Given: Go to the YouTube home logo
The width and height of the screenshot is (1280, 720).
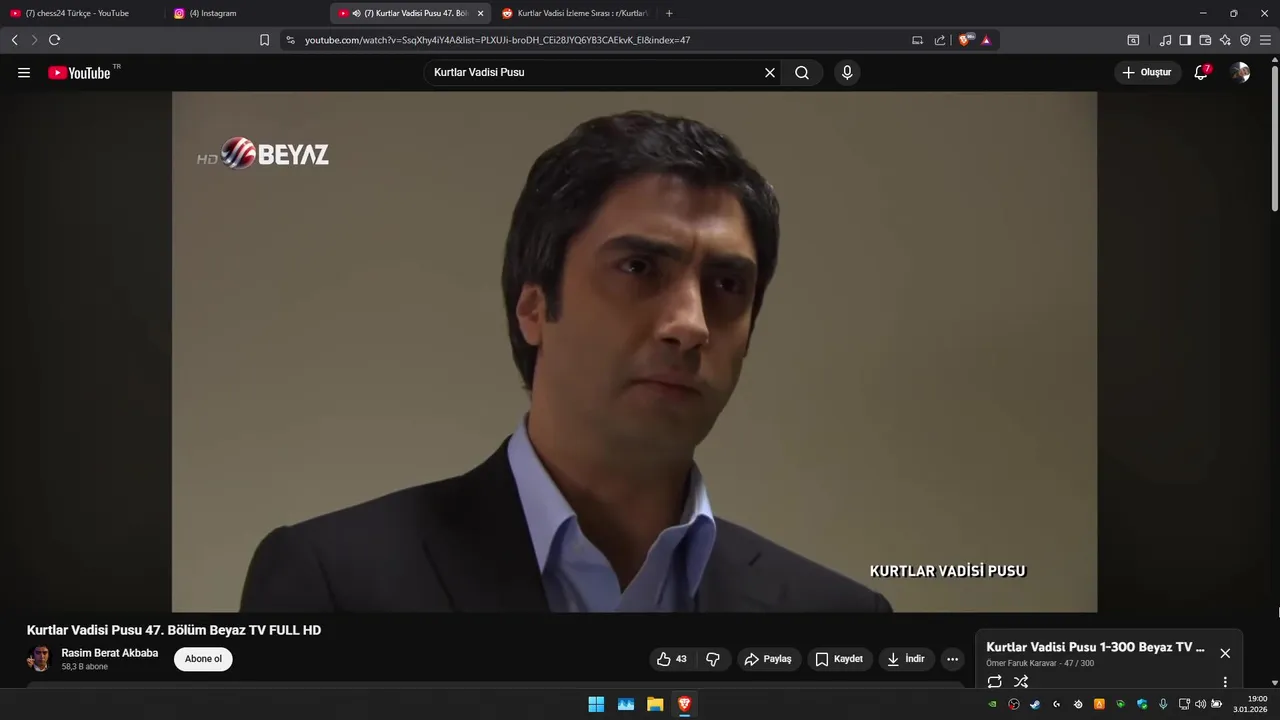Looking at the screenshot, I should pos(79,73).
